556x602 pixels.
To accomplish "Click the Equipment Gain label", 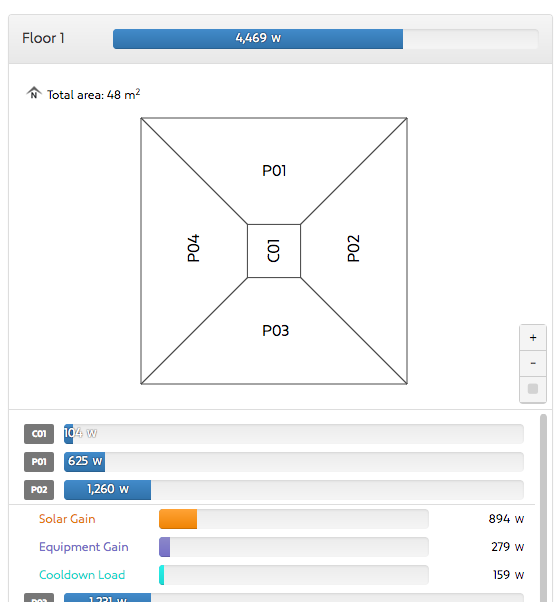I will click(84, 547).
